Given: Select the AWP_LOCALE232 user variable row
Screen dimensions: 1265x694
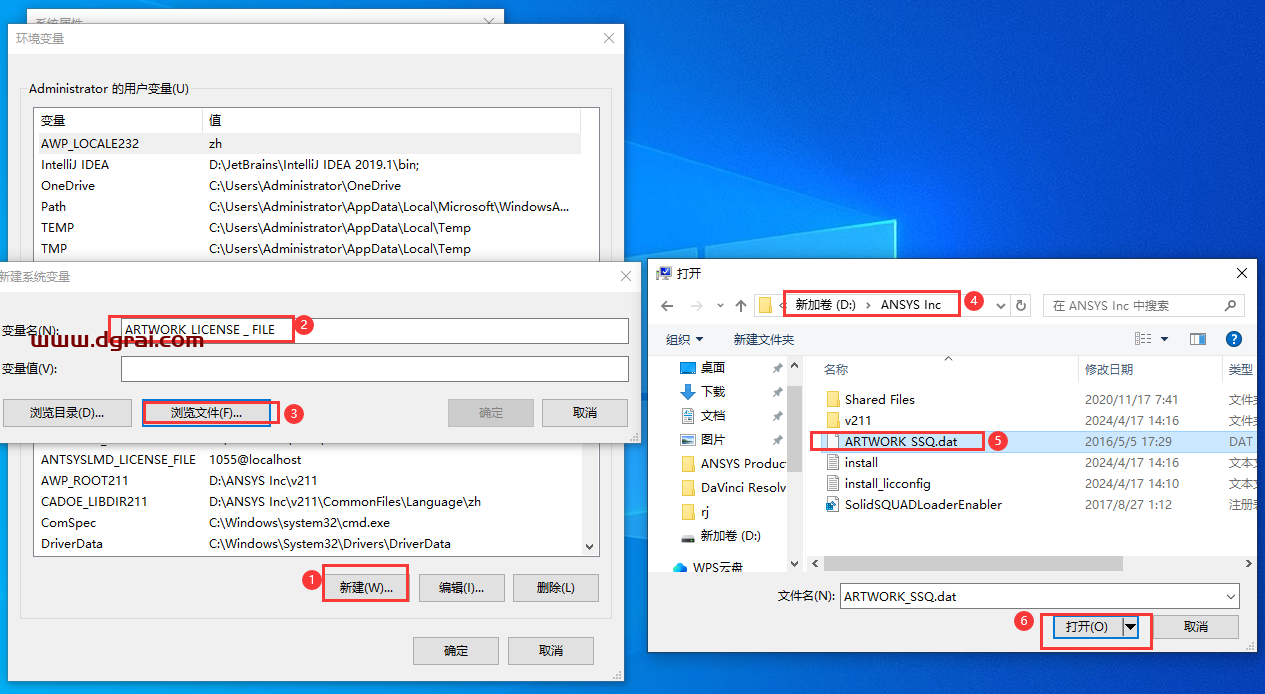Looking at the screenshot, I should tap(309, 143).
